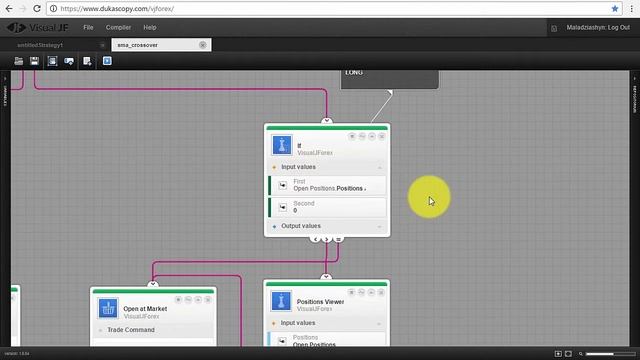The height and width of the screenshot is (360, 640).
Task: Click first header control on Open at Market block
Action: coord(178,300)
